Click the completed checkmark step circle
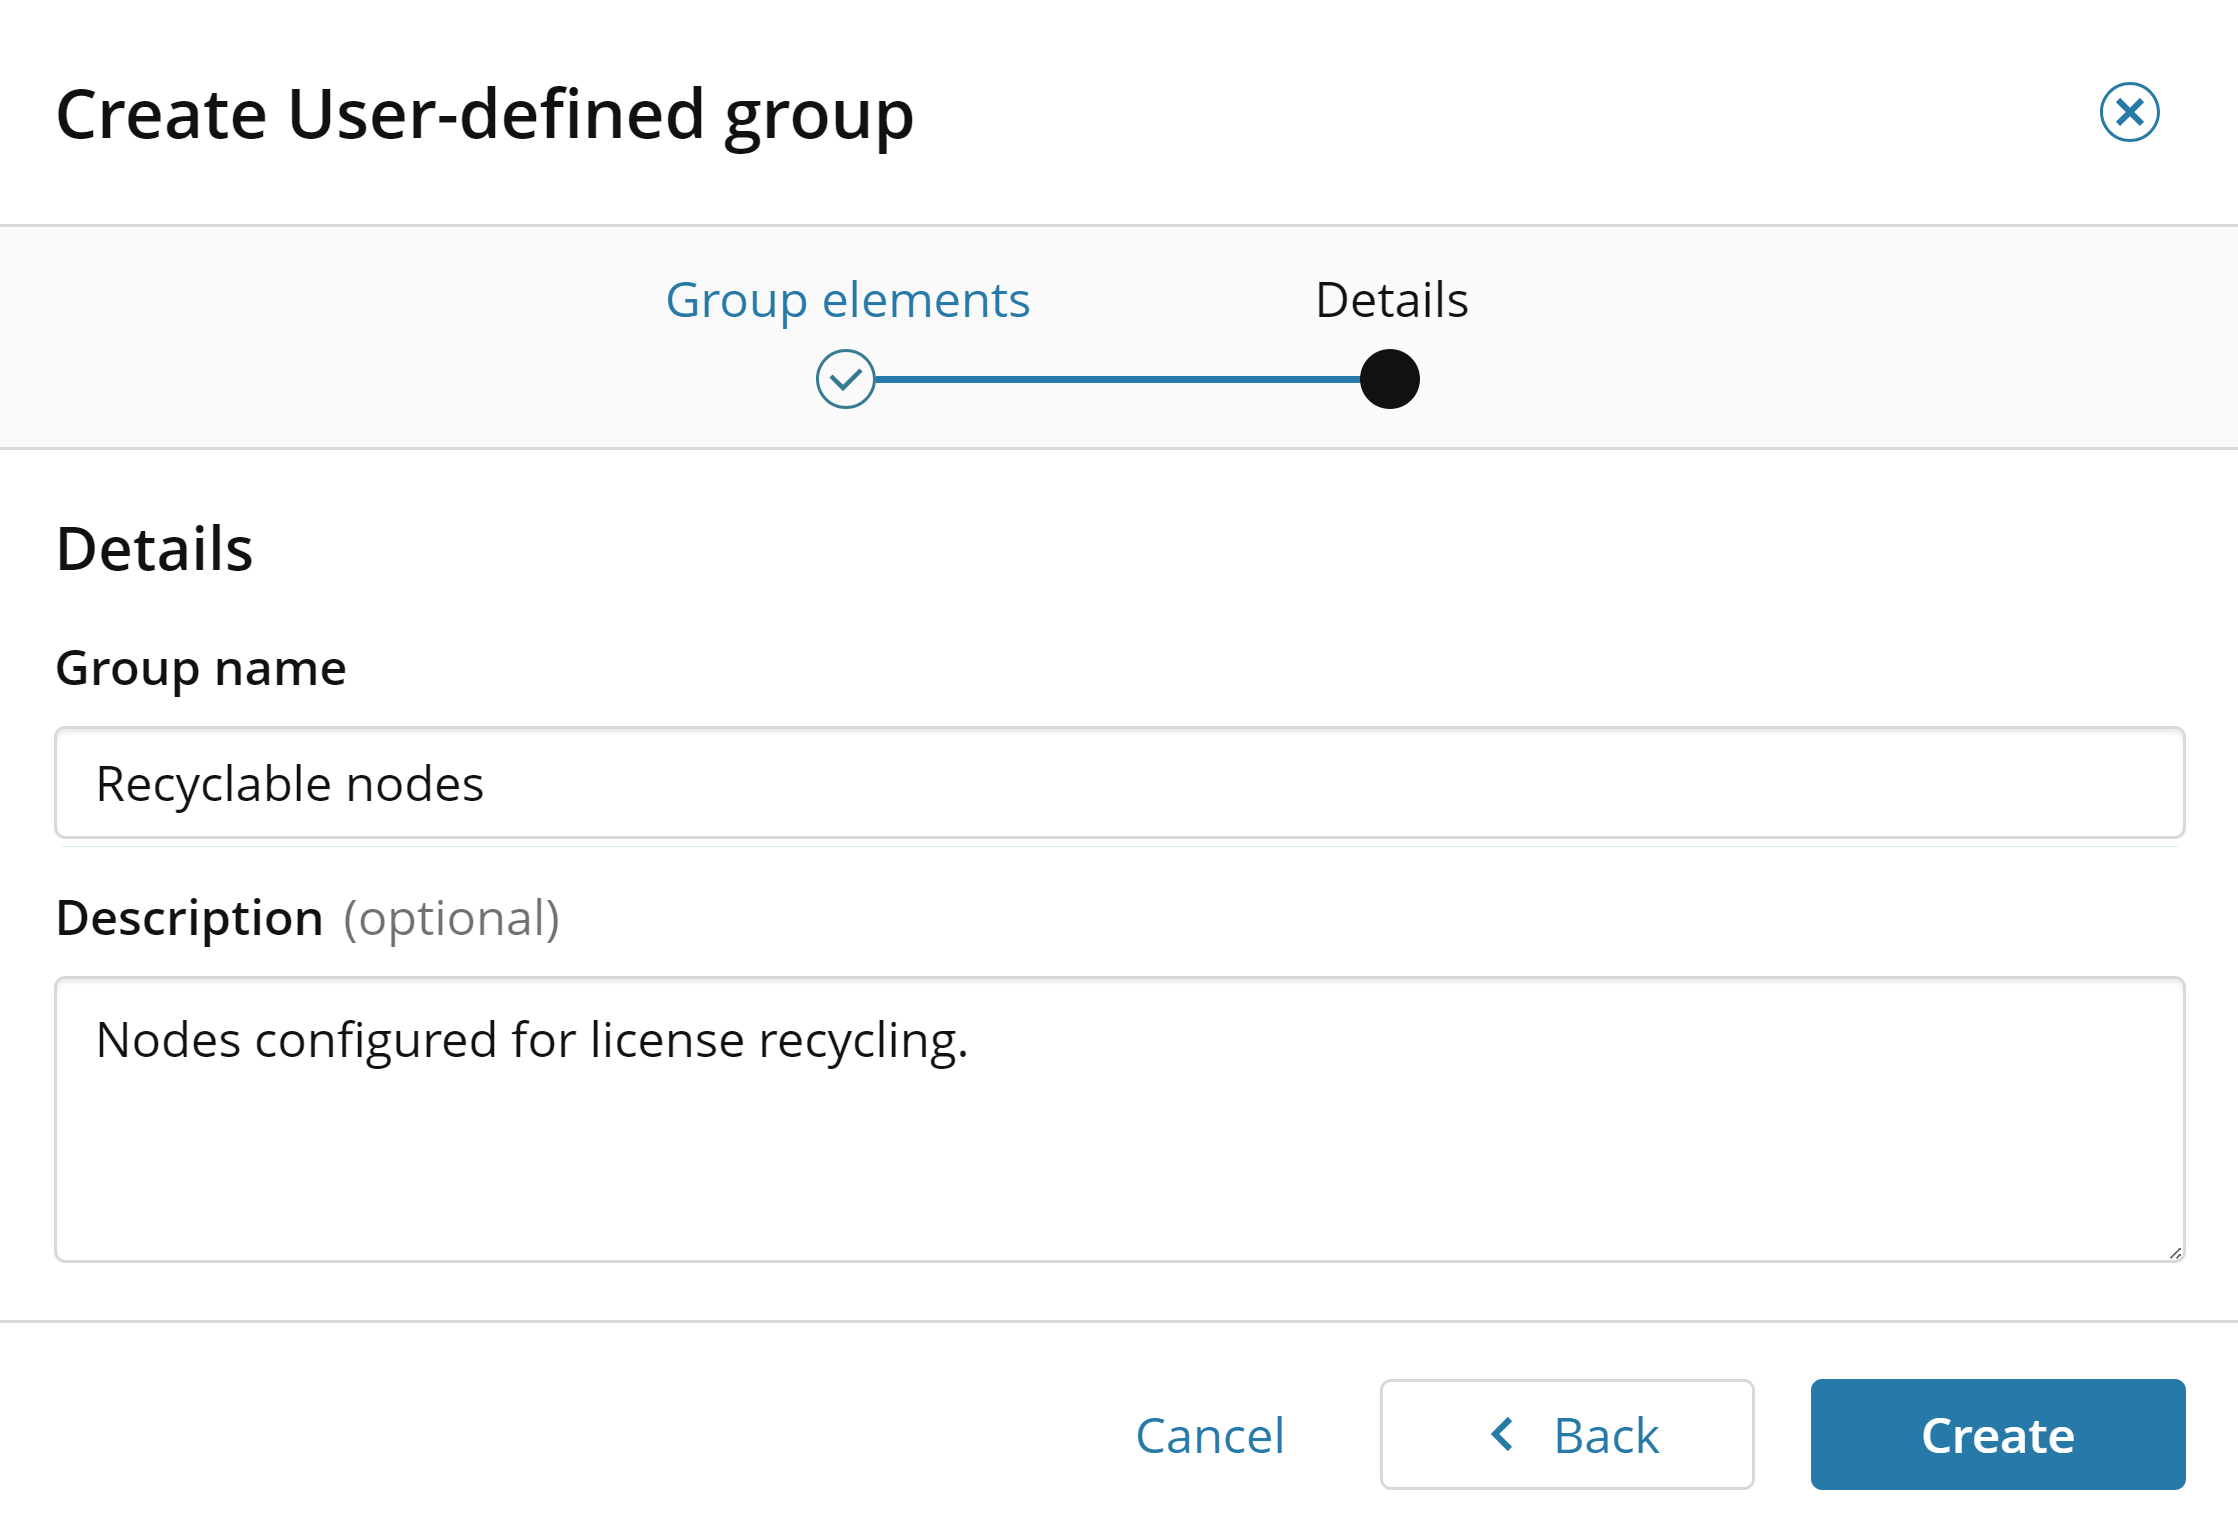 click(845, 379)
